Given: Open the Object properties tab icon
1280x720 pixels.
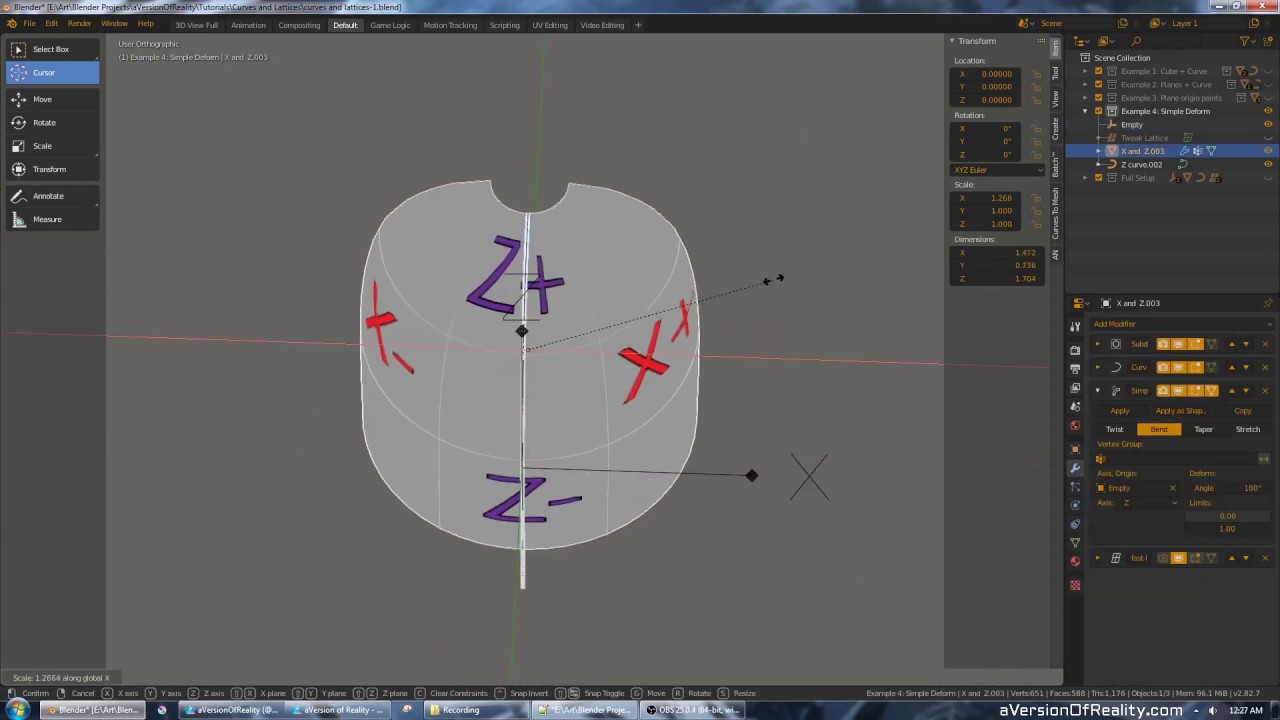Looking at the screenshot, I should click(x=1075, y=449).
